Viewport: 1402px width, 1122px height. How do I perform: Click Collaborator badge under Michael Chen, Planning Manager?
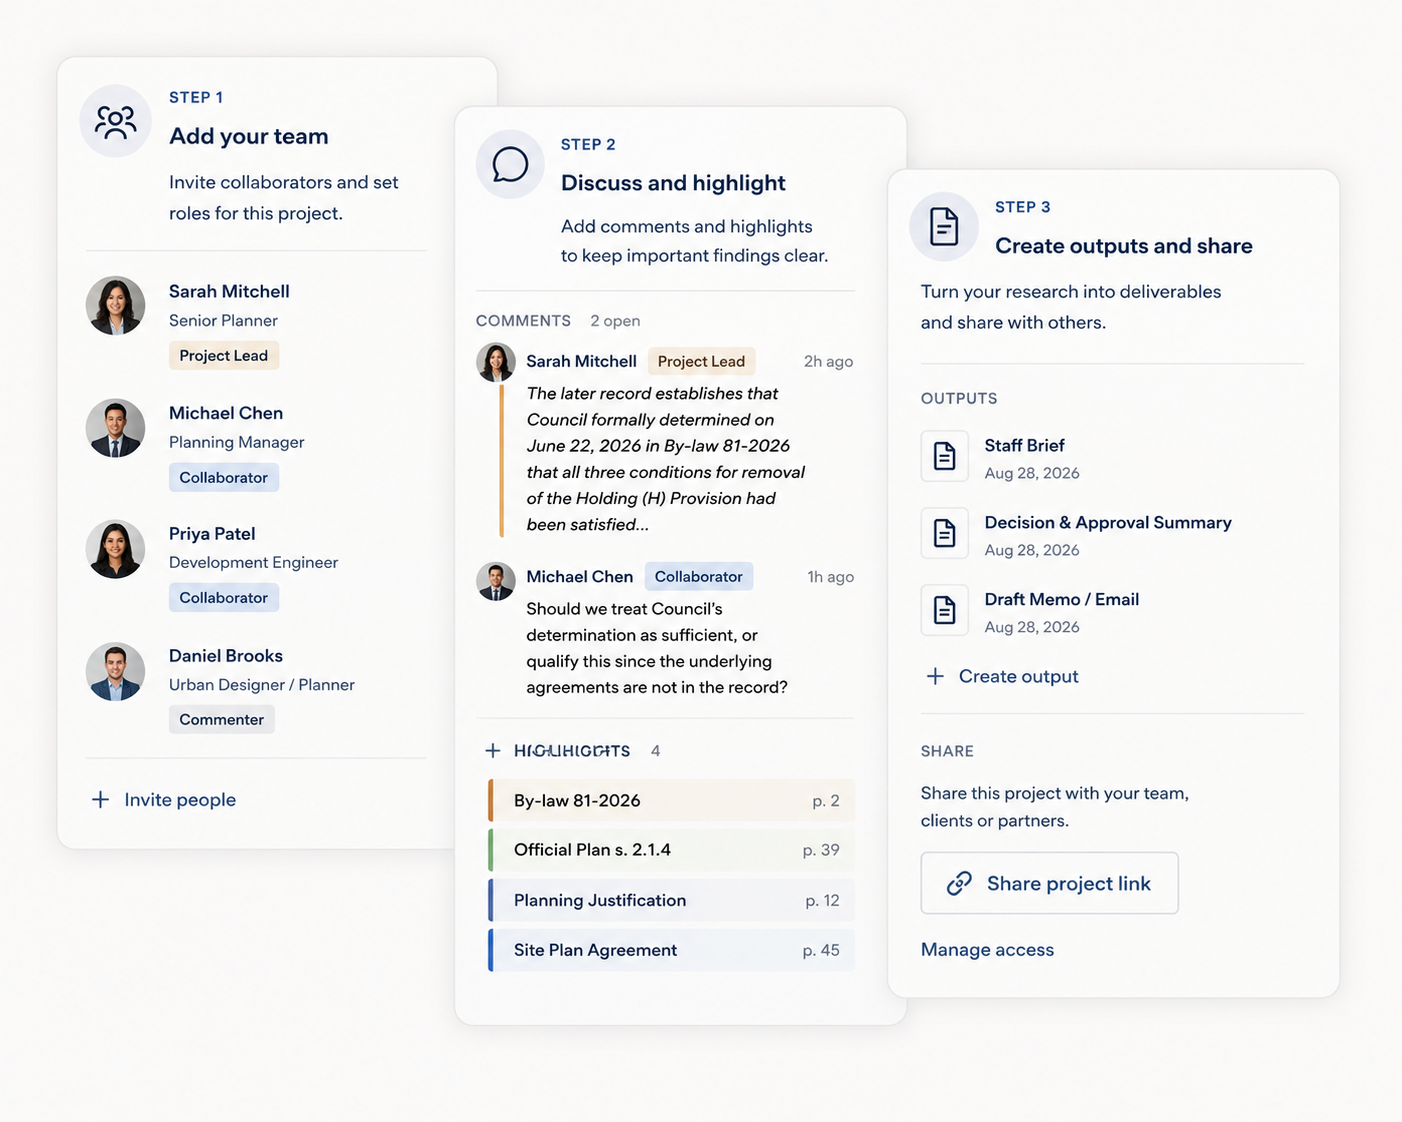(224, 477)
